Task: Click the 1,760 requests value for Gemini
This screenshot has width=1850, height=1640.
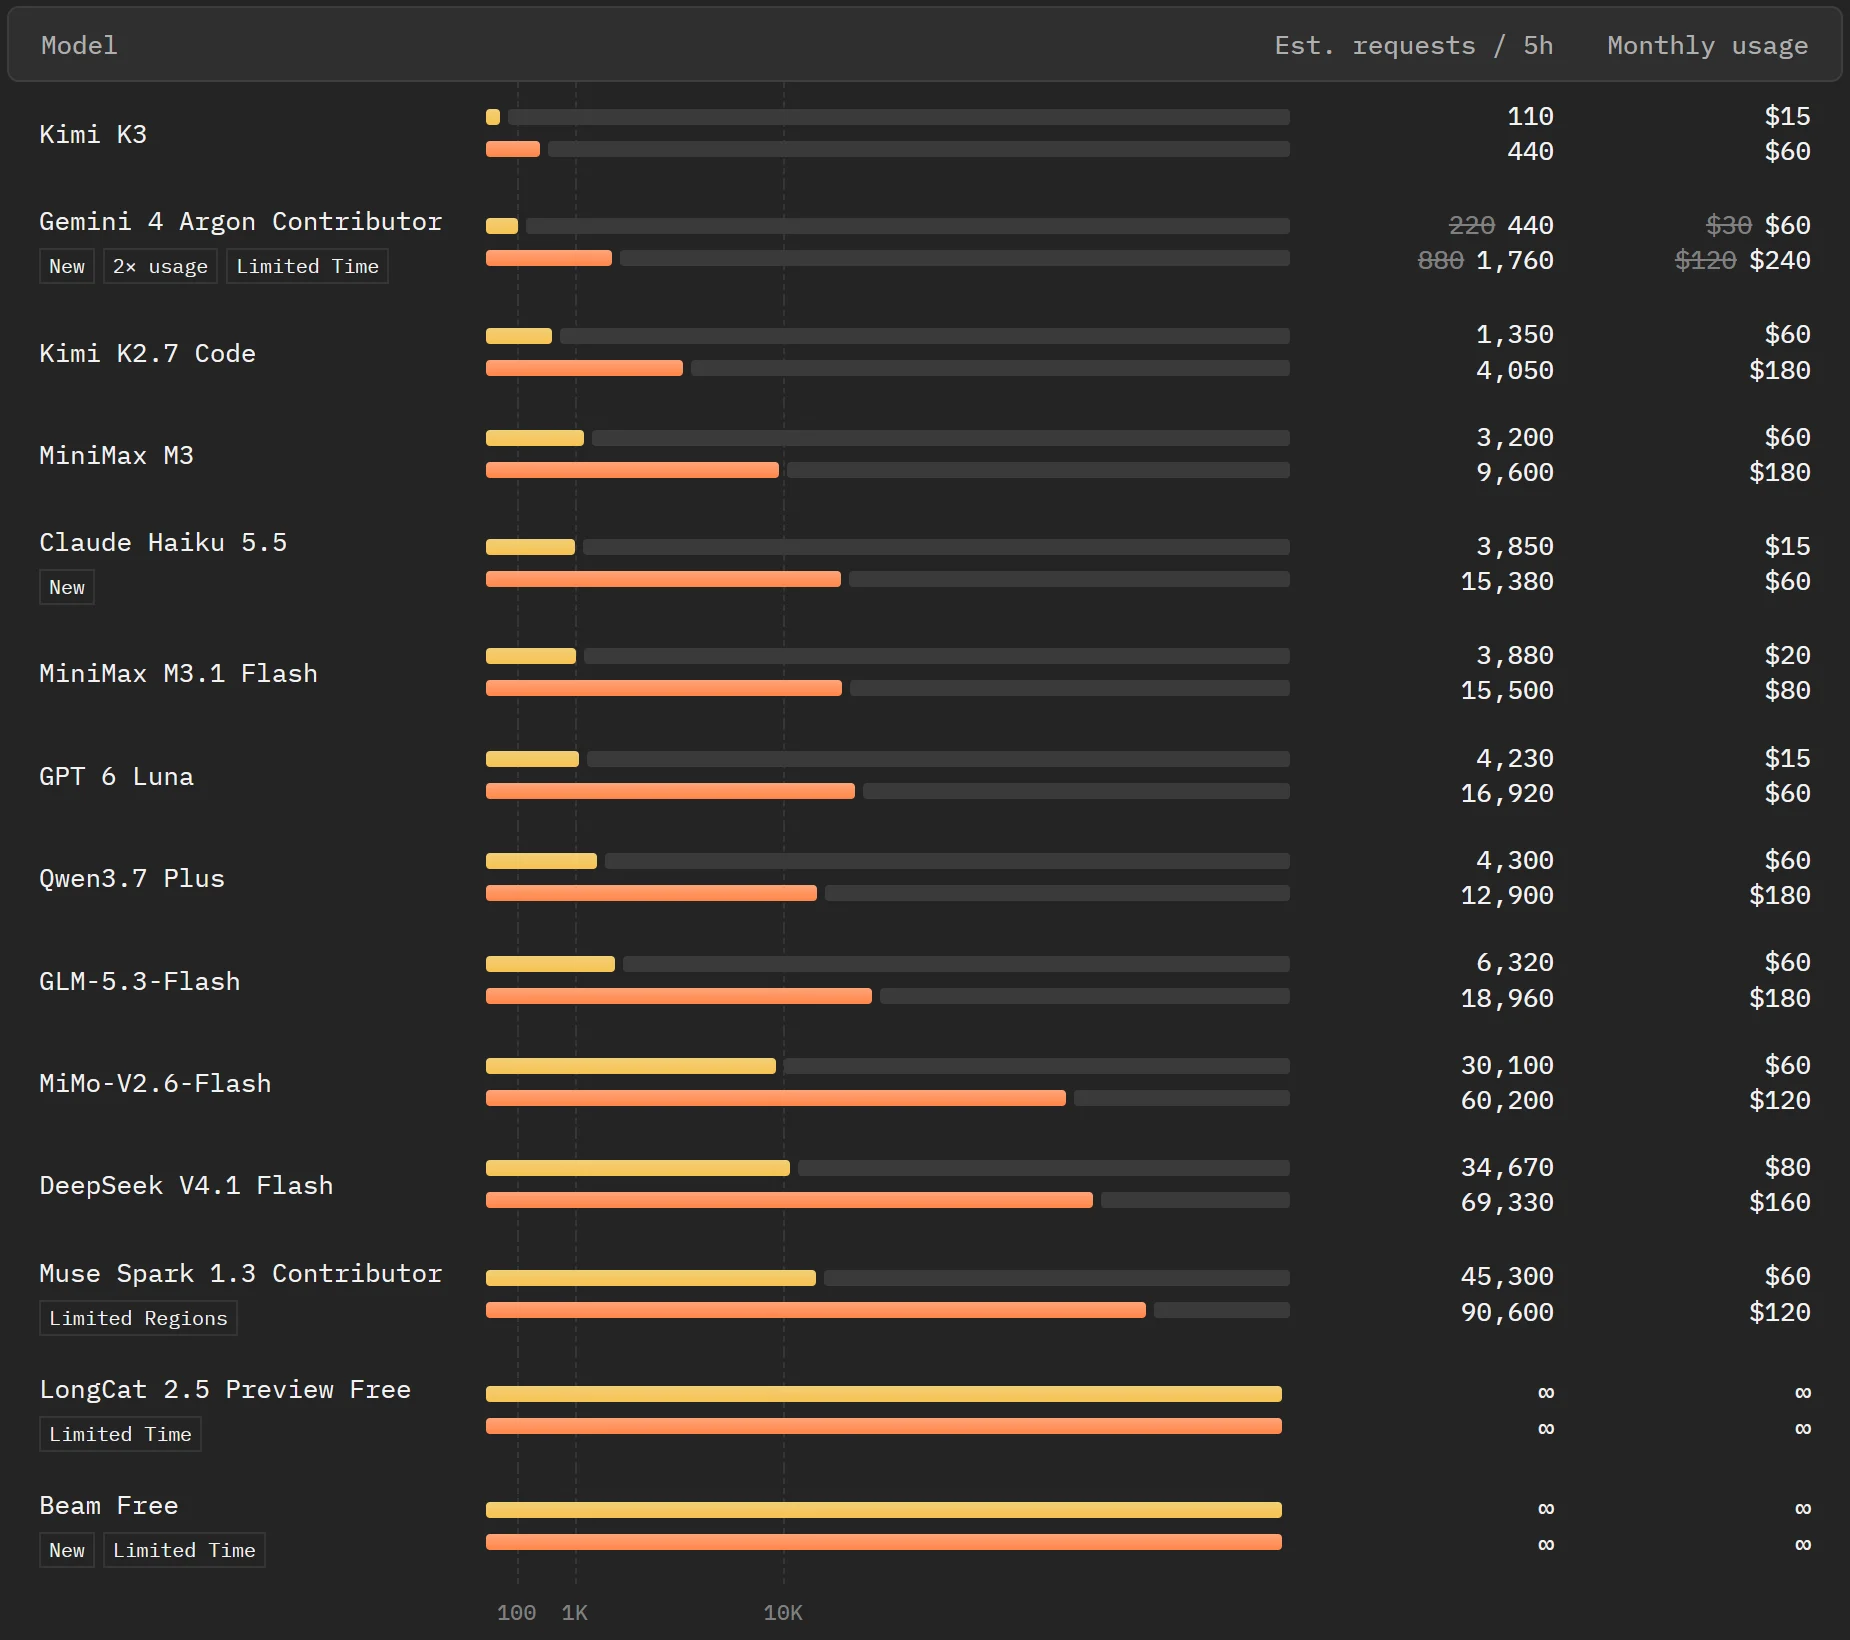Action: click(x=1515, y=260)
